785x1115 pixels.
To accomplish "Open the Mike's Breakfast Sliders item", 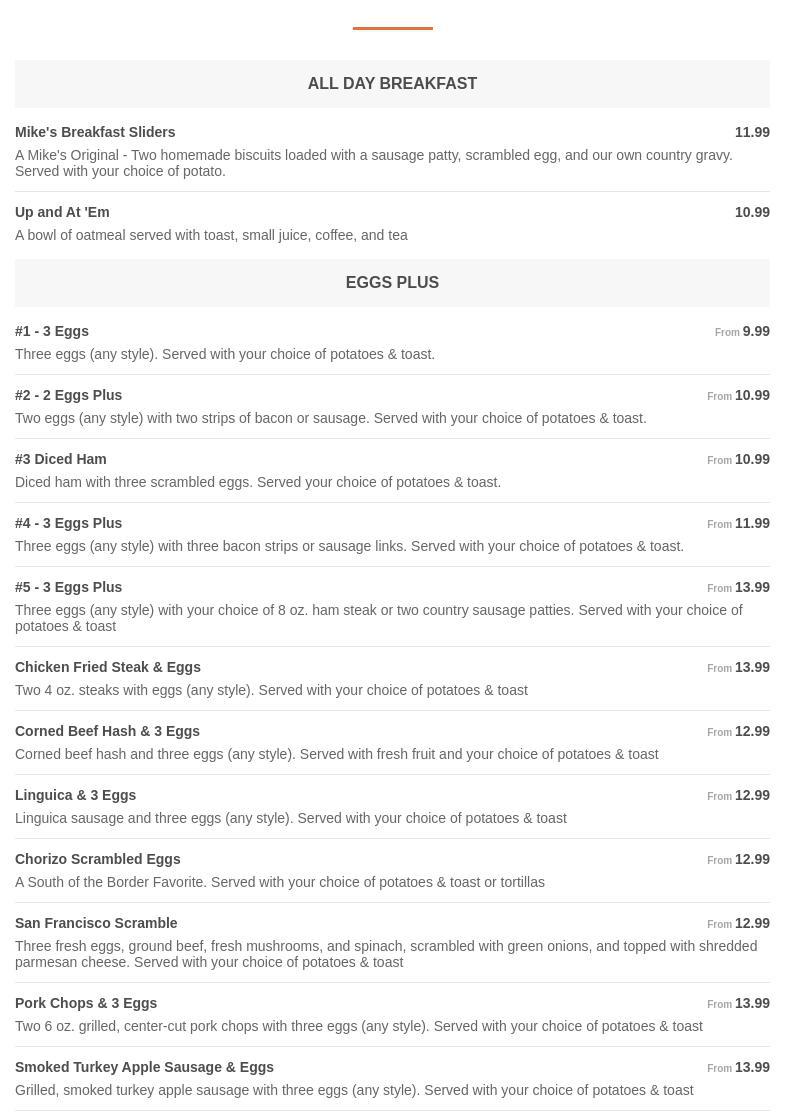I will click(95, 132).
